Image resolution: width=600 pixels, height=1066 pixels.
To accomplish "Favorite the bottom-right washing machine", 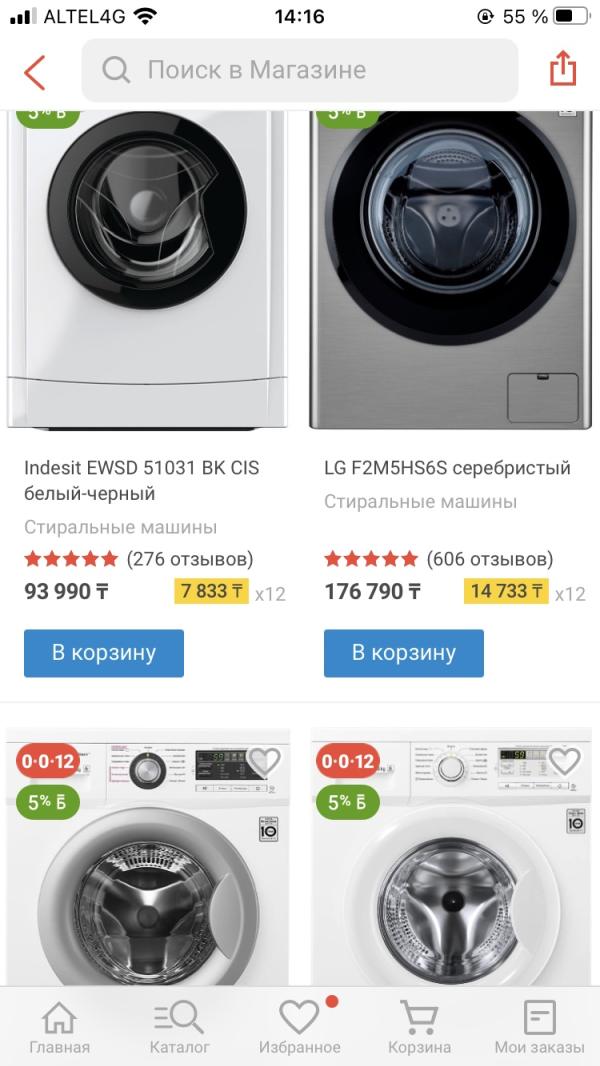I will tap(564, 762).
